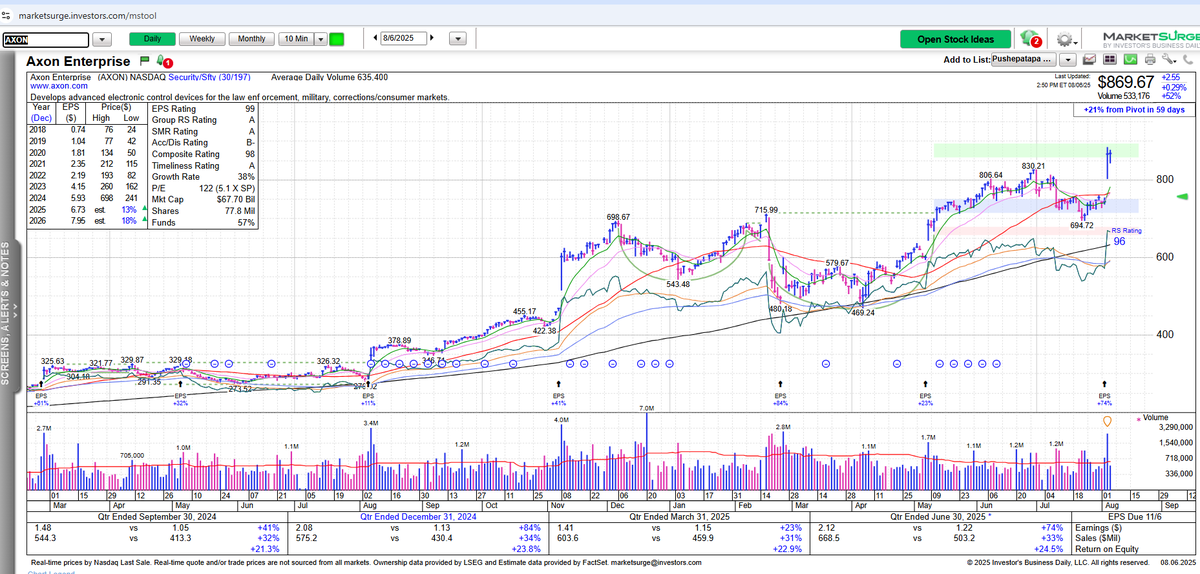Click +21% from Pivot in 59 days

pyautogui.click(x=1134, y=110)
